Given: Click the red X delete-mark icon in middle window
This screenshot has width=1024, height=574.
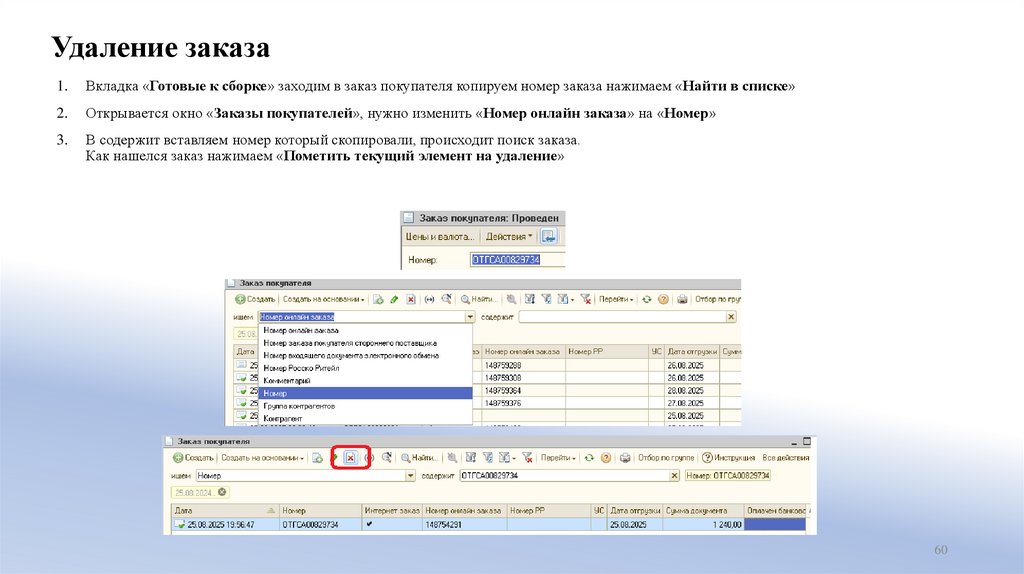Looking at the screenshot, I should pos(411,299).
